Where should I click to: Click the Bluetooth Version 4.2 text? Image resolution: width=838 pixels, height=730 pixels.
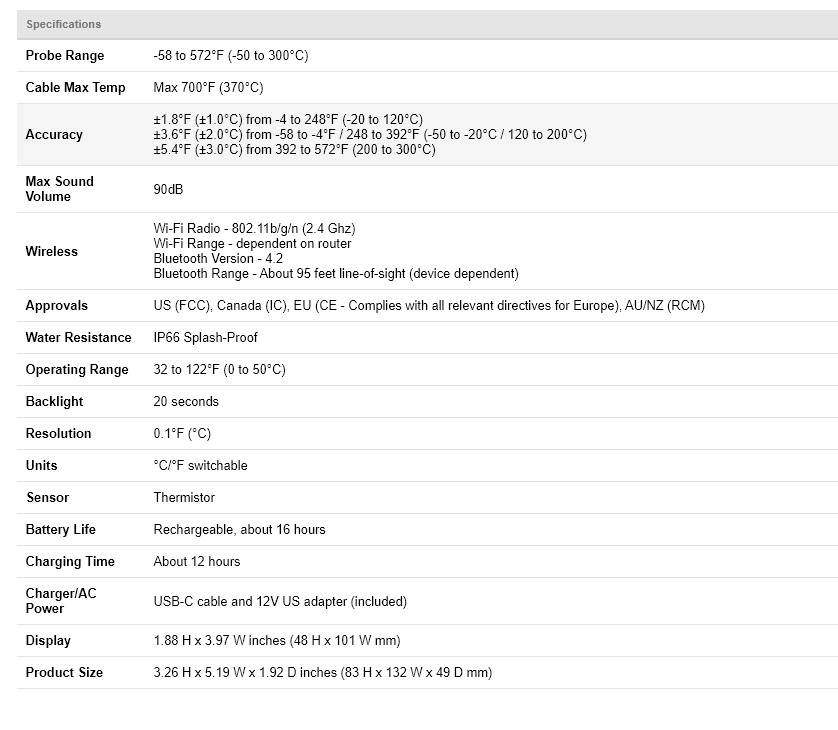coord(218,259)
